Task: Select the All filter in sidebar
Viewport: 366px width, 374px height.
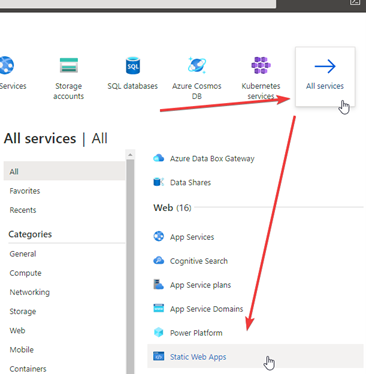Action: click(x=64, y=171)
